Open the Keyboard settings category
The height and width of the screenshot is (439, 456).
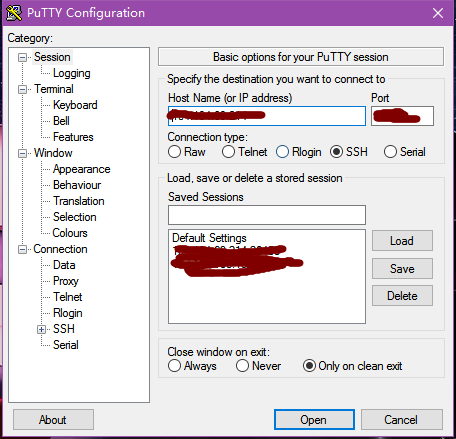click(75, 105)
